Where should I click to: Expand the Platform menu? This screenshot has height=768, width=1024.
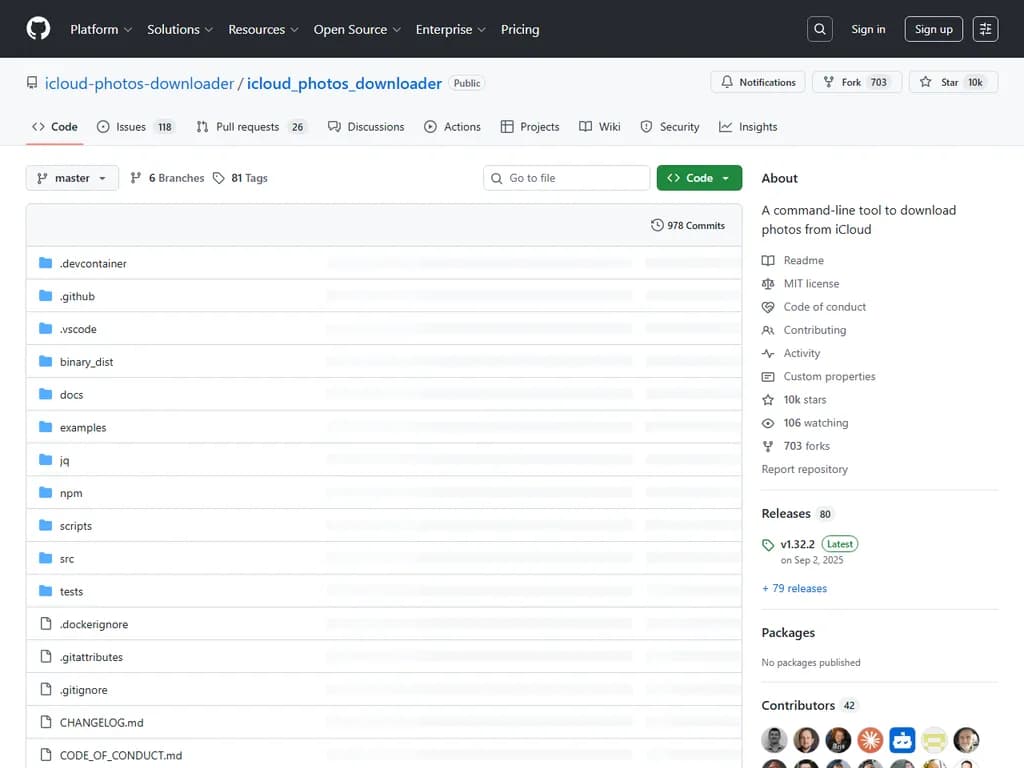pos(100,29)
